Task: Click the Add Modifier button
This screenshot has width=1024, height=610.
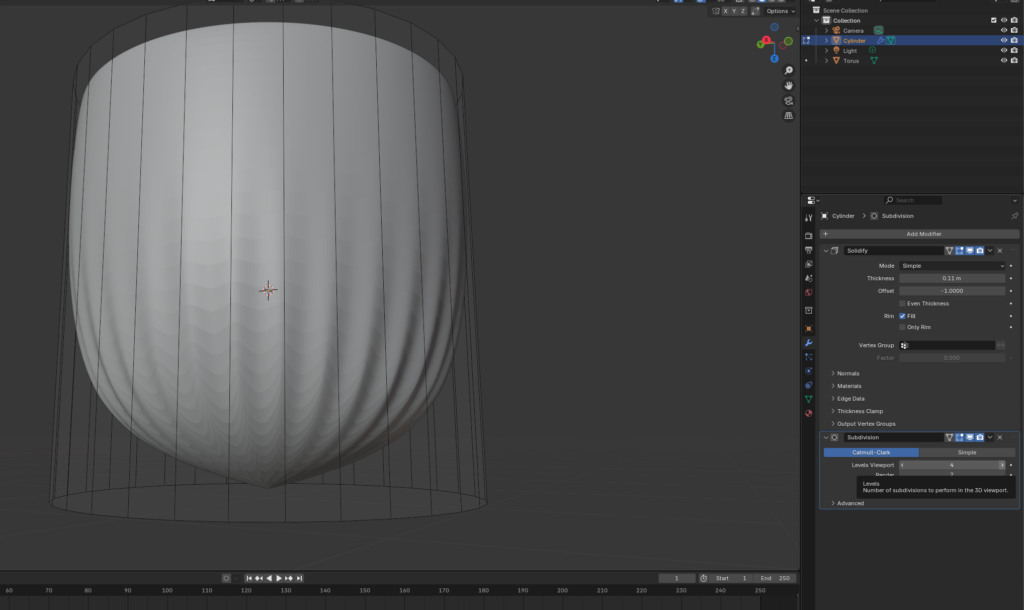Action: [x=923, y=234]
